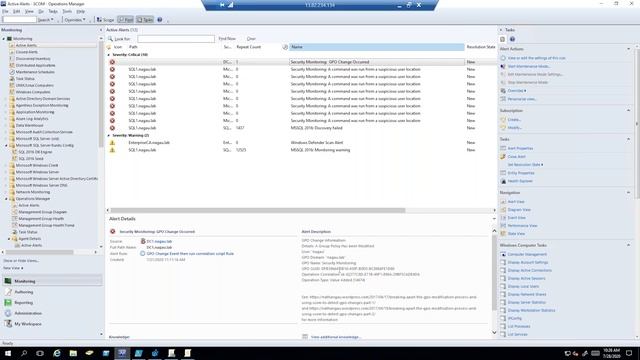Screen dimensions: 640x360
Task: Collapse the Alert Actions section
Action: pos(629,49)
